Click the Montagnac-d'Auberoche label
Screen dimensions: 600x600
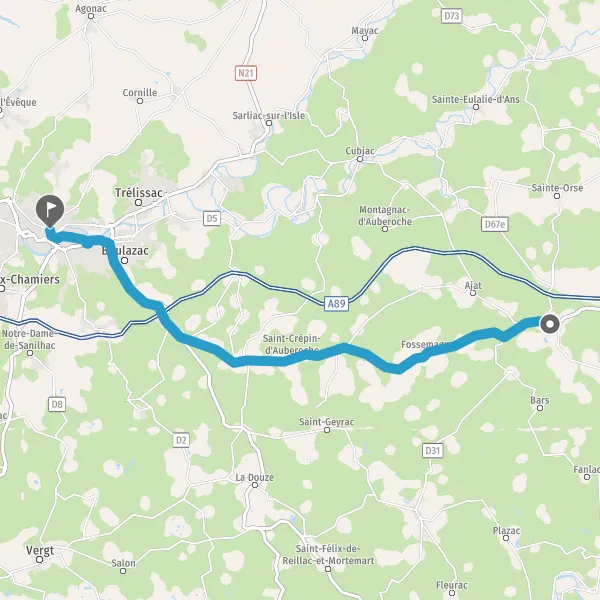[x=385, y=215]
